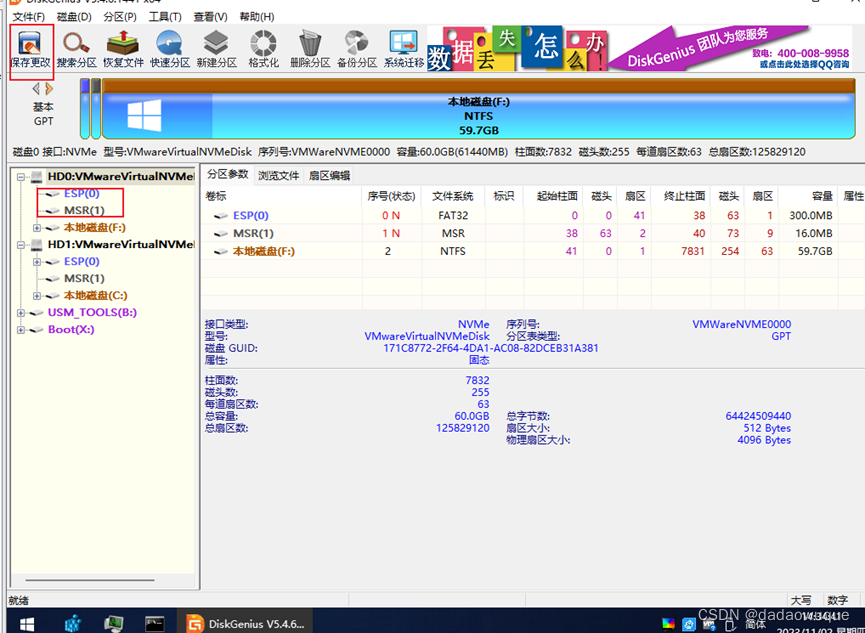The width and height of the screenshot is (865, 633).
Task: Select MSR(1) under HD0 in tree
Action: point(84,211)
